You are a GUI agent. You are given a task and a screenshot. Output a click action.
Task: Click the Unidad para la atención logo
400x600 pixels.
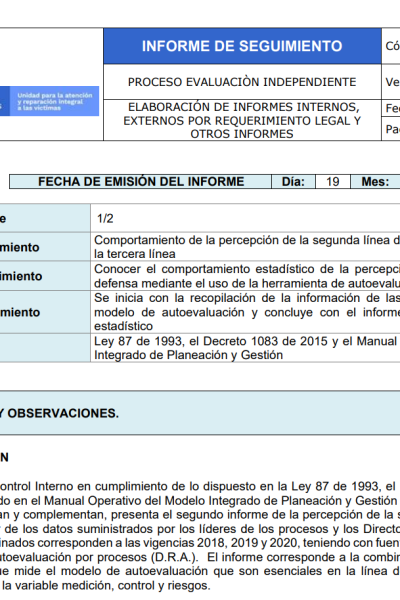(x=49, y=101)
